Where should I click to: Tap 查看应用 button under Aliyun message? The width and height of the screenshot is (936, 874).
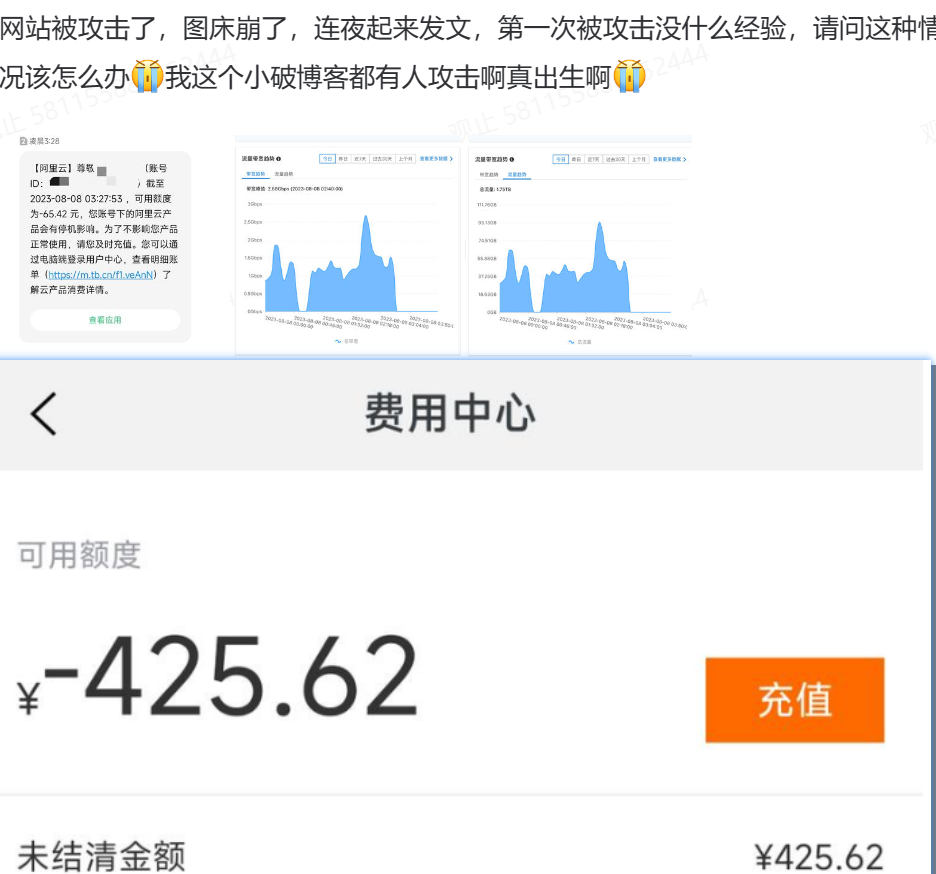(105, 320)
